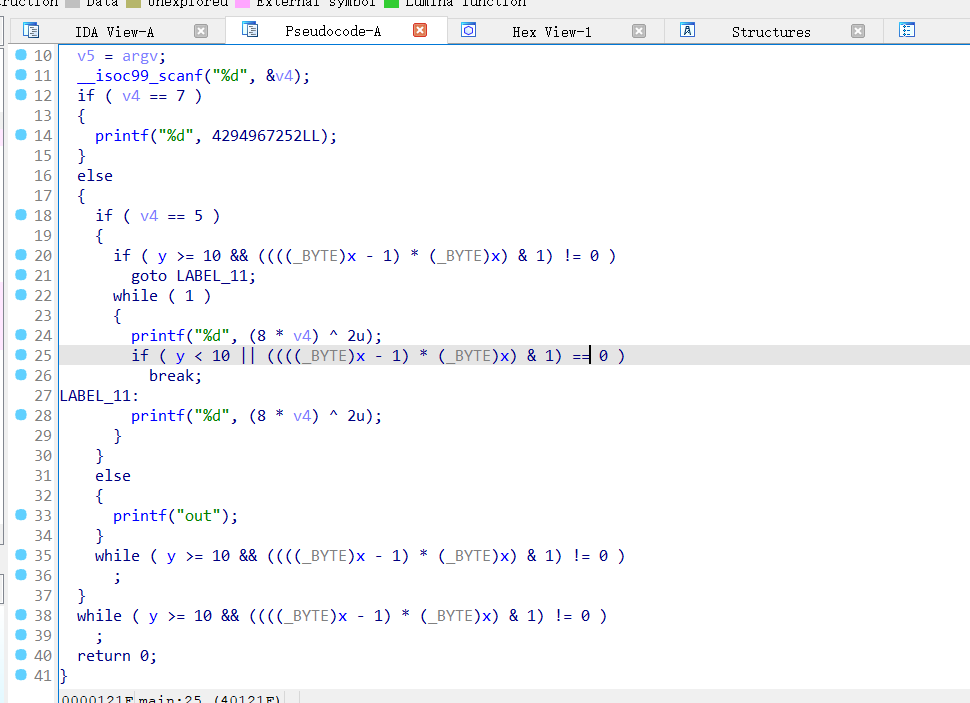The width and height of the screenshot is (970, 703).
Task: Click line number 41 in gutter
Action: (x=43, y=675)
